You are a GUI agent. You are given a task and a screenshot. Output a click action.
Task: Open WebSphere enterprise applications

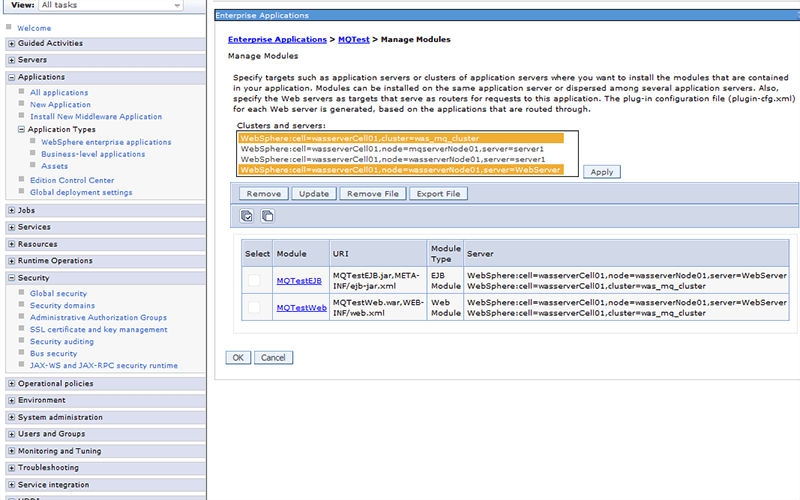(106, 142)
